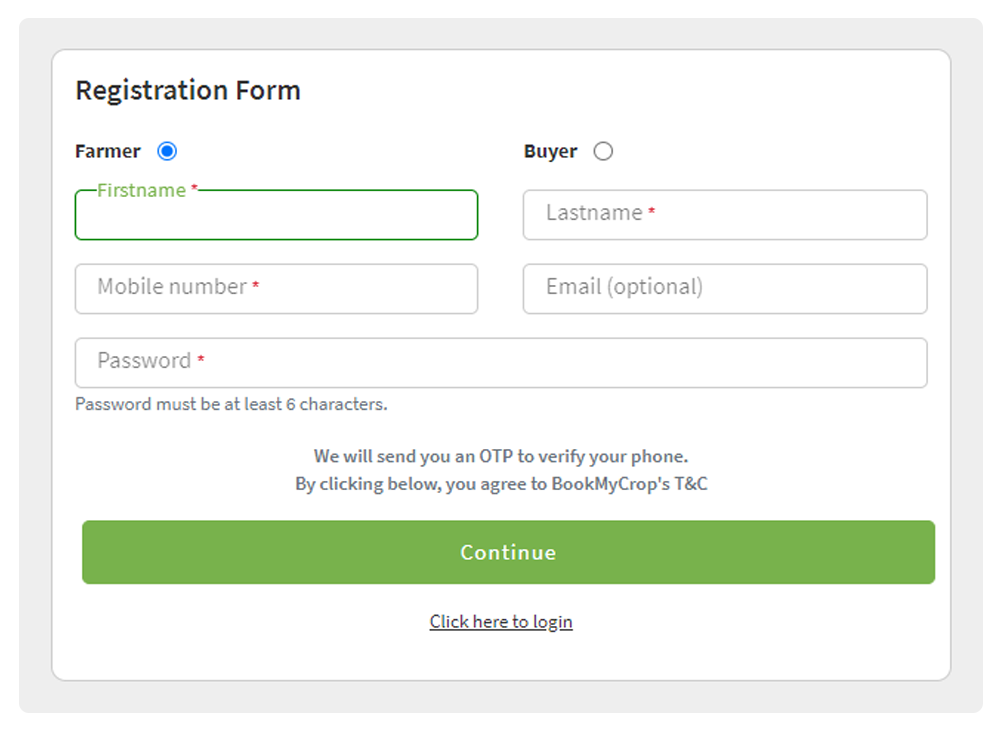Viewport: 997px width, 731px height.
Task: Click the red asterisk beside Lastname
Action: [x=652, y=213]
